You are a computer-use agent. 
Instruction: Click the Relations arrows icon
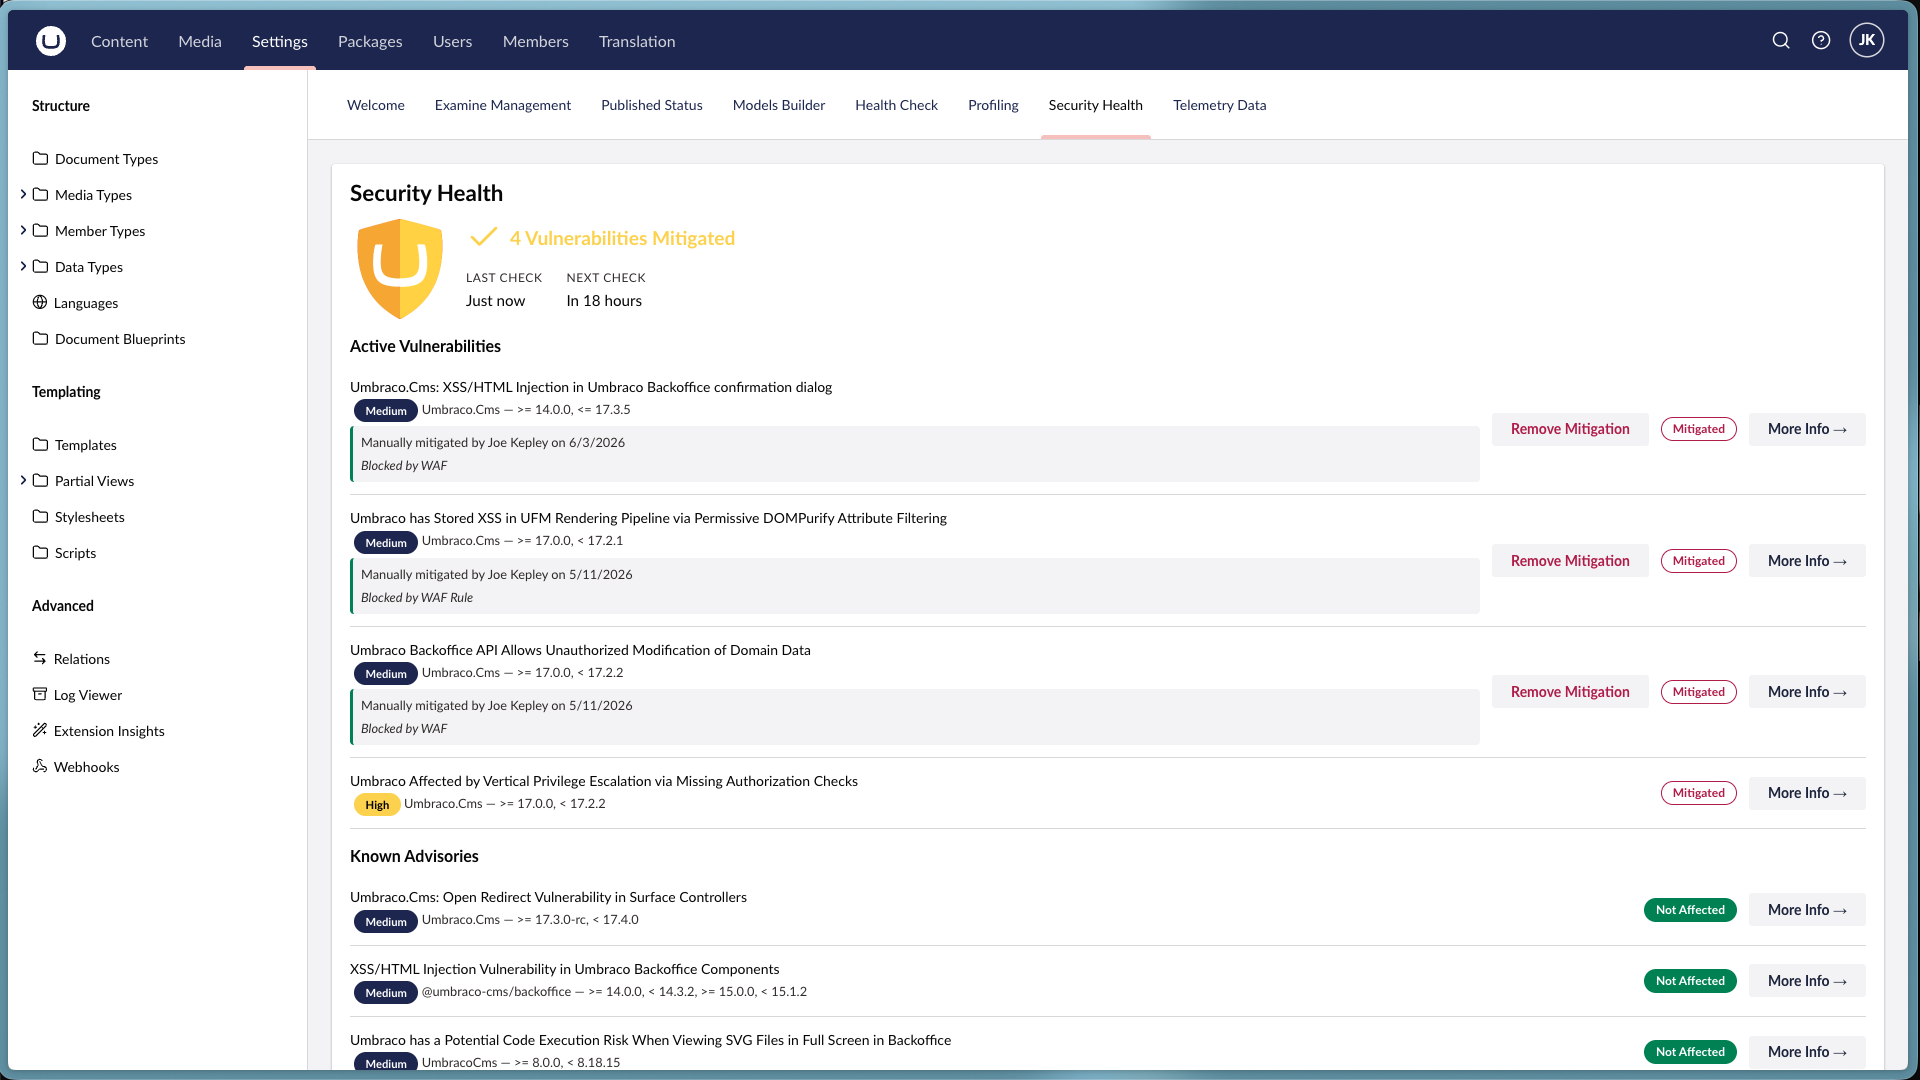(40, 659)
